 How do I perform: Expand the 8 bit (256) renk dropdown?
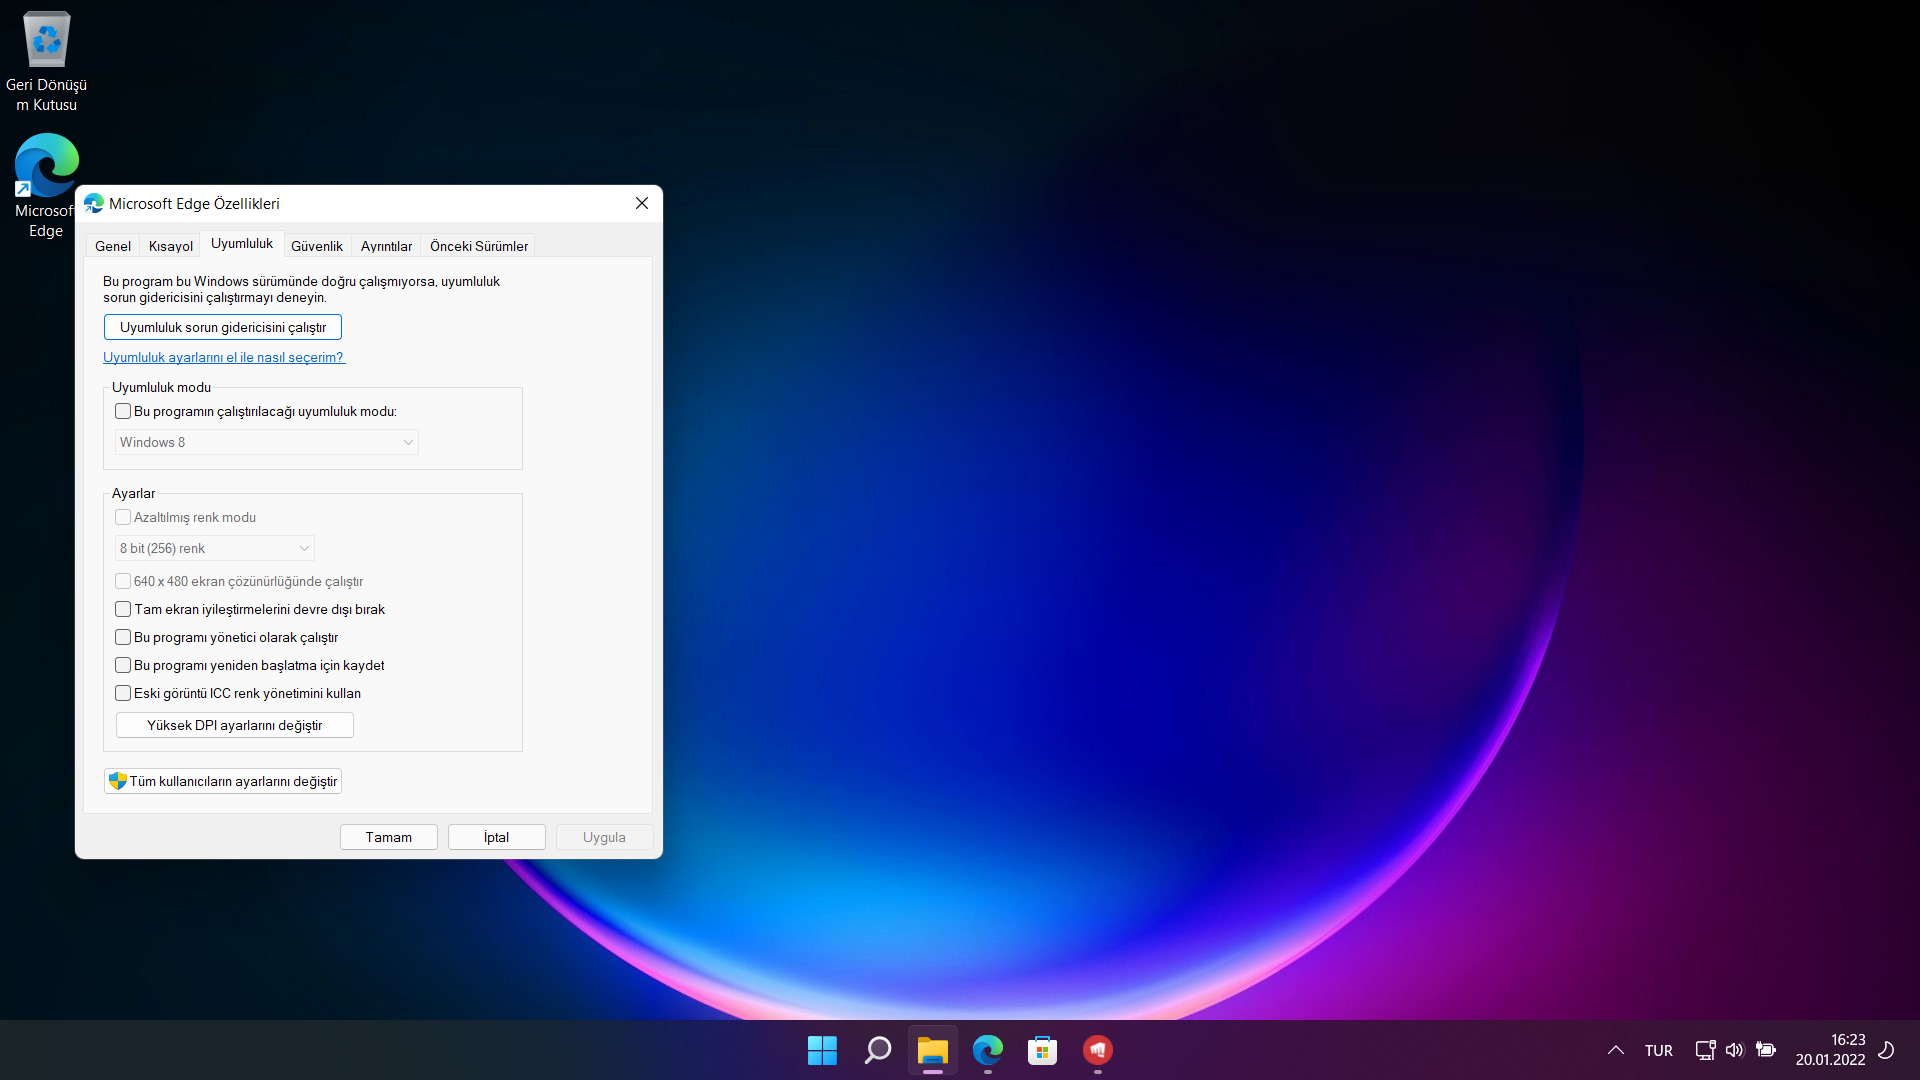tap(214, 548)
